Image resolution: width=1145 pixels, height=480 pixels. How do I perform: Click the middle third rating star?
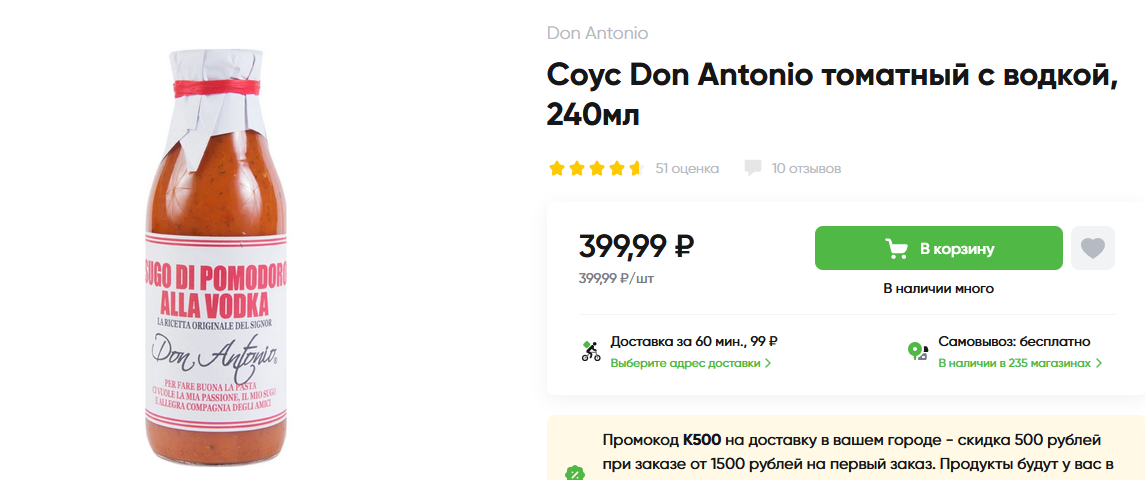pyautogui.click(x=596, y=168)
